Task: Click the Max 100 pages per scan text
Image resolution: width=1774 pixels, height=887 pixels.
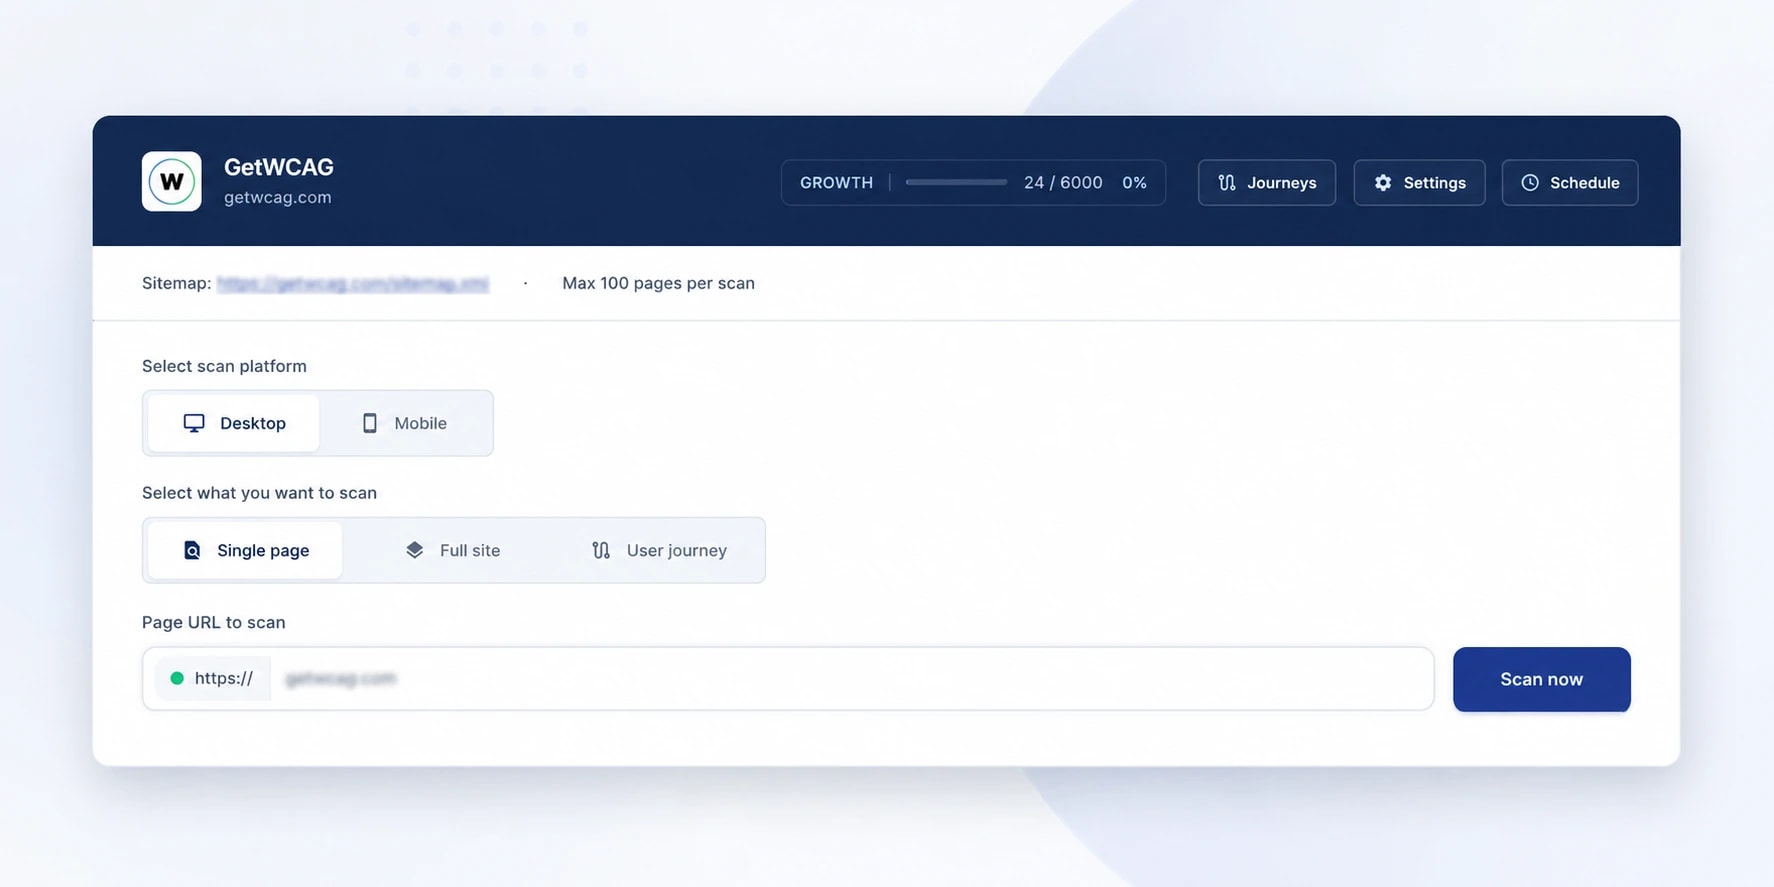Action: click(658, 283)
